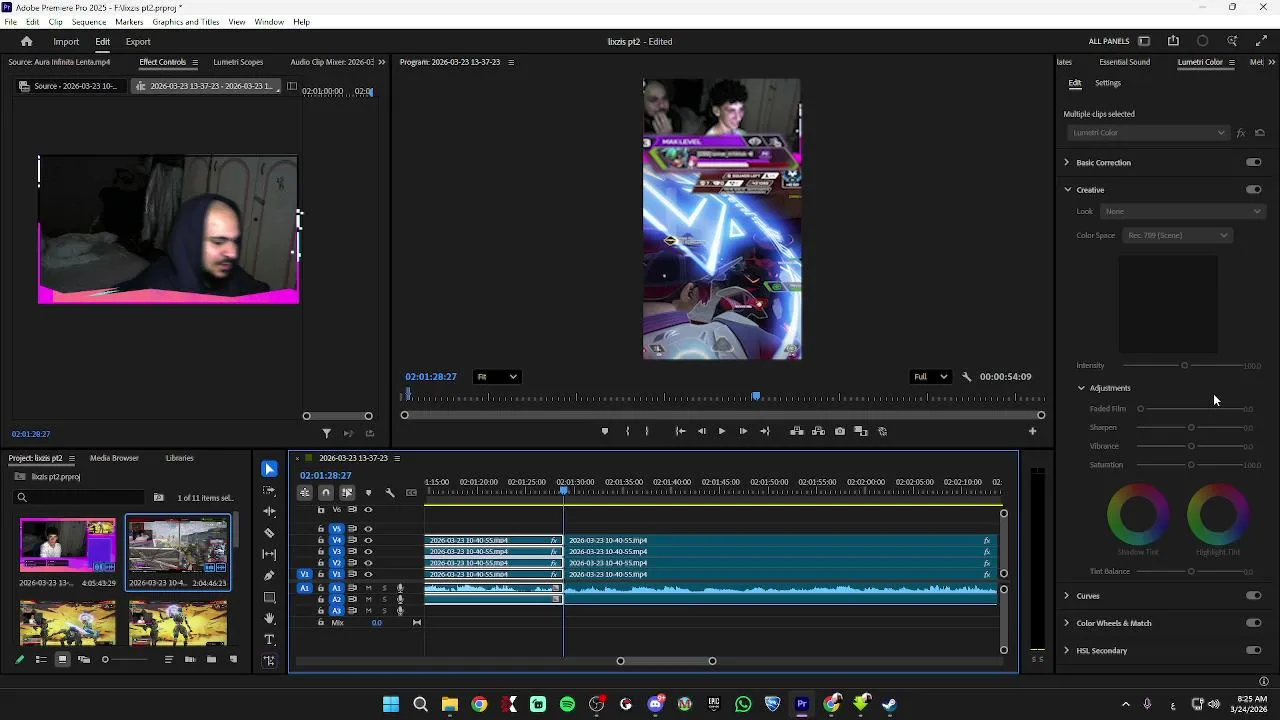Click the Shadow Tint color wheel
The width and height of the screenshot is (1280, 720).
tap(1138, 514)
